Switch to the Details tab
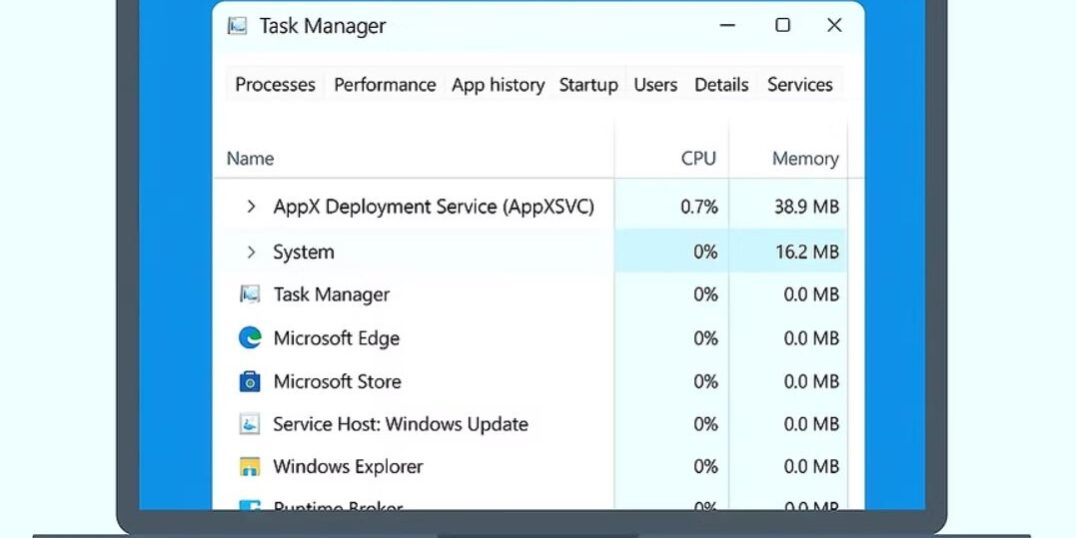Image resolution: width=1076 pixels, height=538 pixels. click(721, 85)
